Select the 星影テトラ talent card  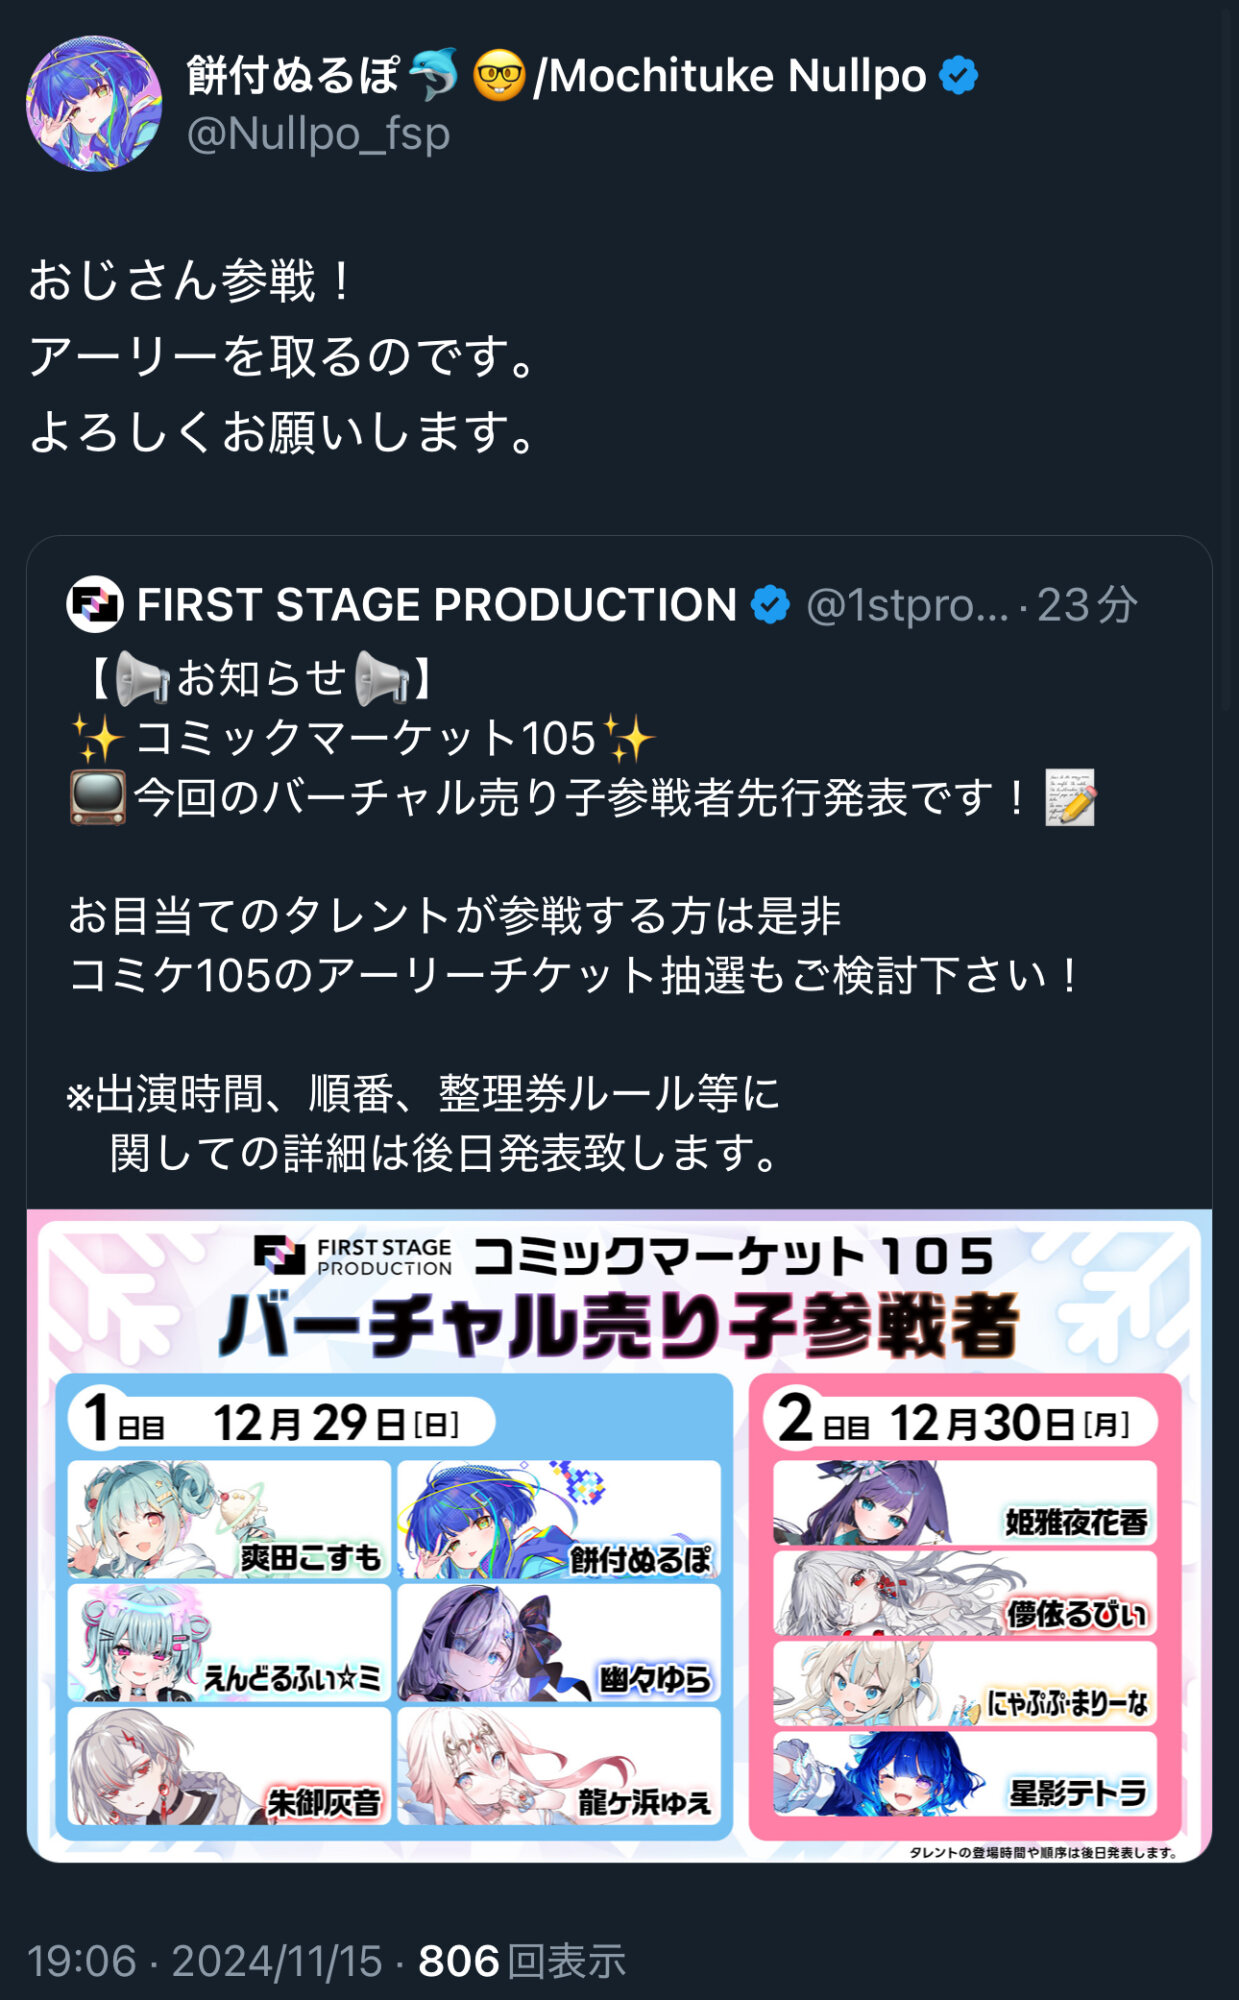[965, 1775]
